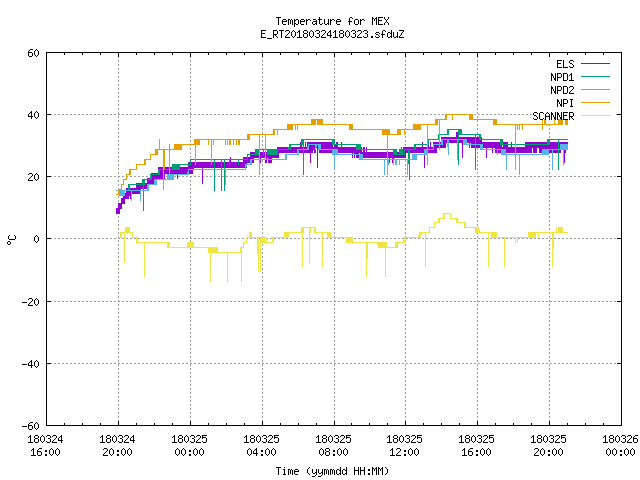
Task: Click the orange NPI legend line sample
Action: pyautogui.click(x=595, y=102)
